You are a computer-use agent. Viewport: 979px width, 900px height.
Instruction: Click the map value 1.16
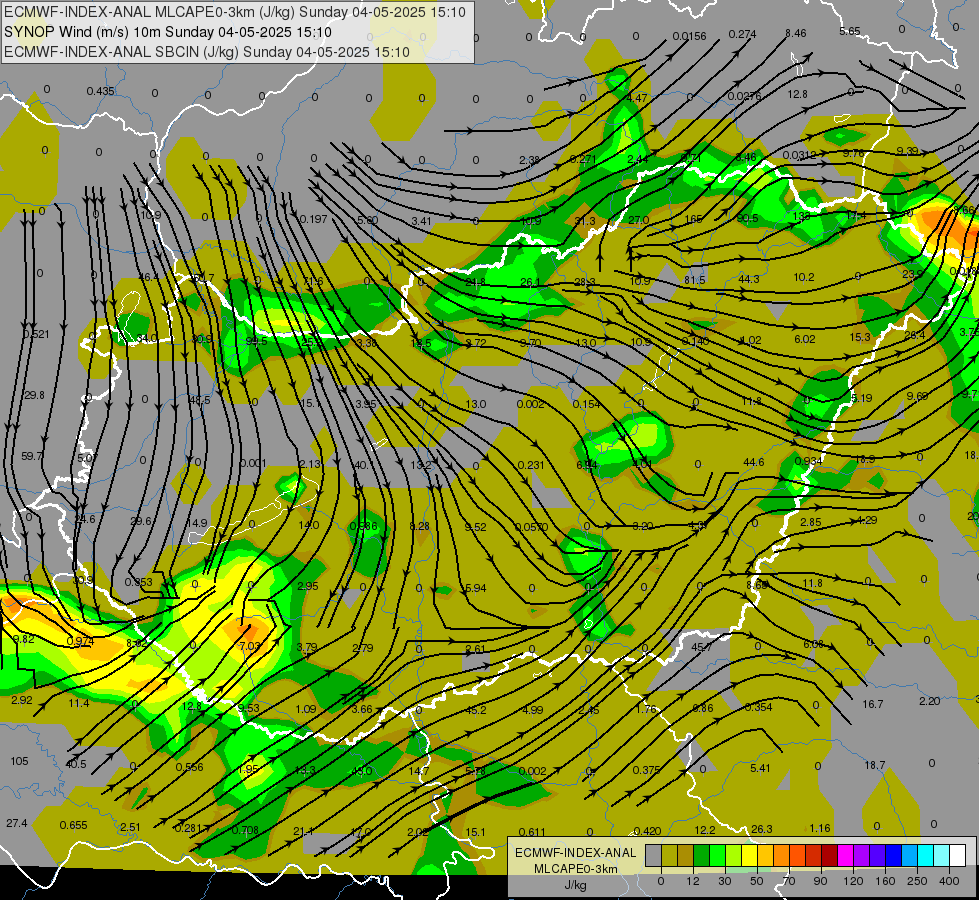[820, 828]
